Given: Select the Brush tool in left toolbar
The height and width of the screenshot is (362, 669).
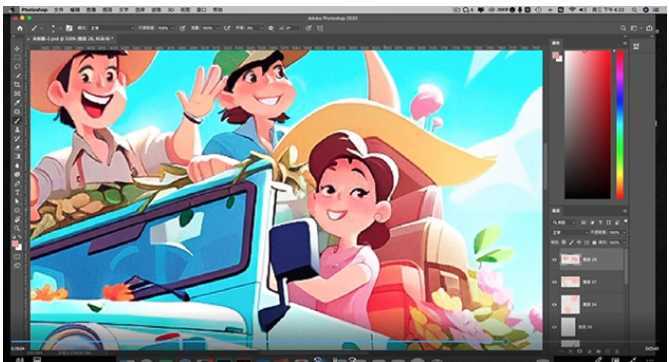Looking at the screenshot, I should [x=17, y=121].
